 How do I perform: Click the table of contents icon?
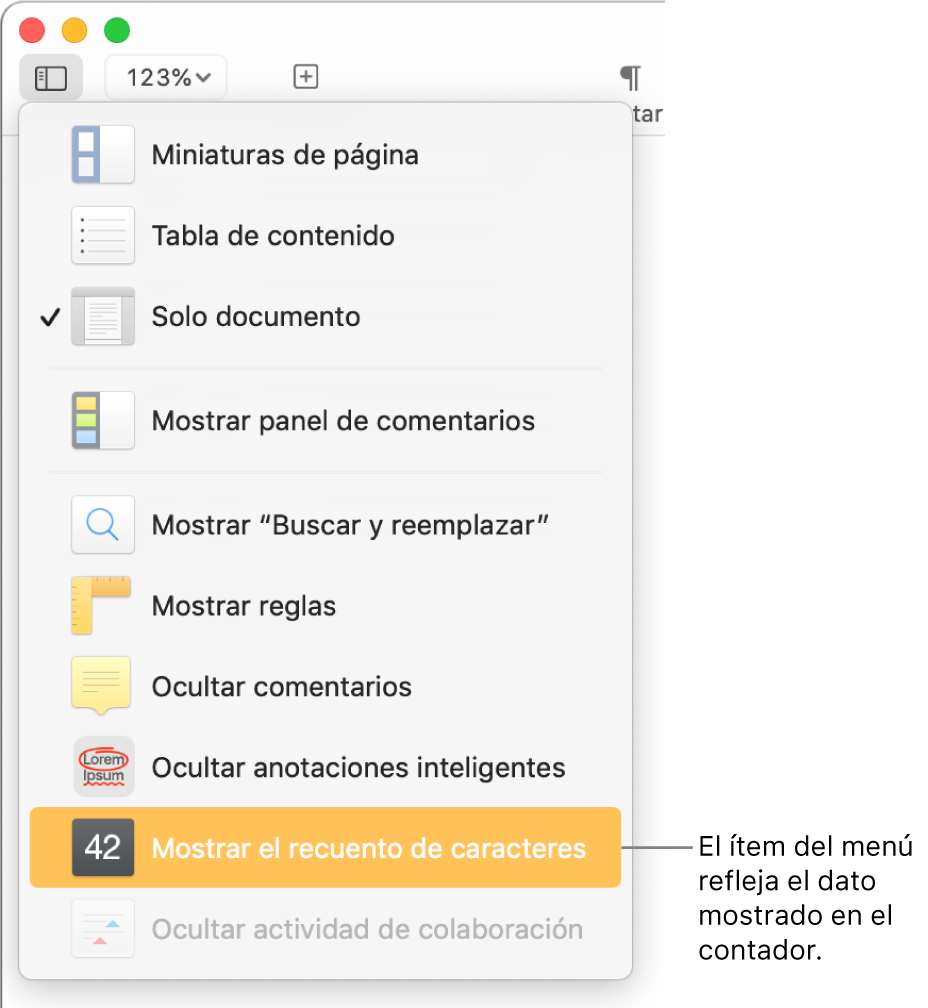(x=103, y=235)
